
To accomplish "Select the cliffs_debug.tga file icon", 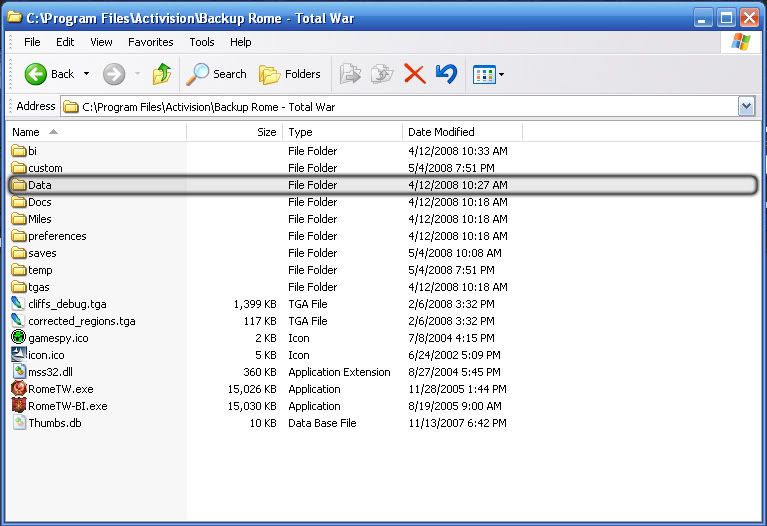I will click(18, 303).
